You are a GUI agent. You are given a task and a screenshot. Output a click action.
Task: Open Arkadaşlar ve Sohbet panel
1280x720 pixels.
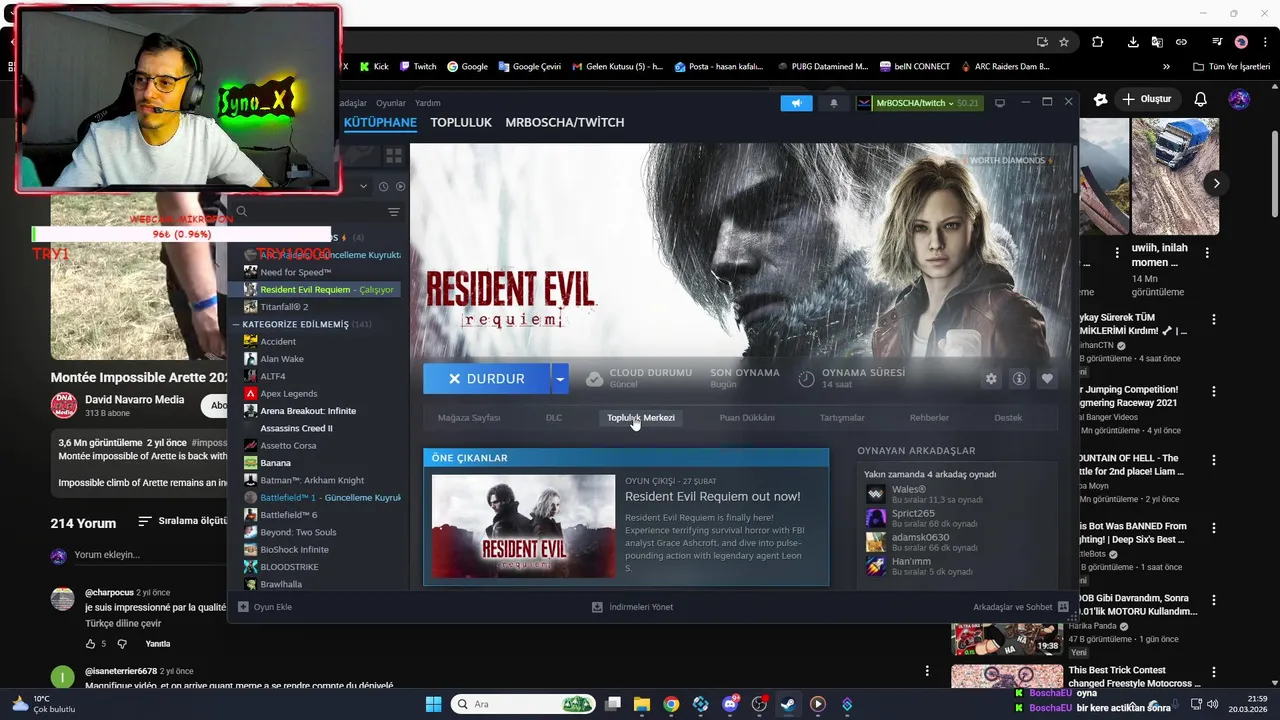point(1020,607)
